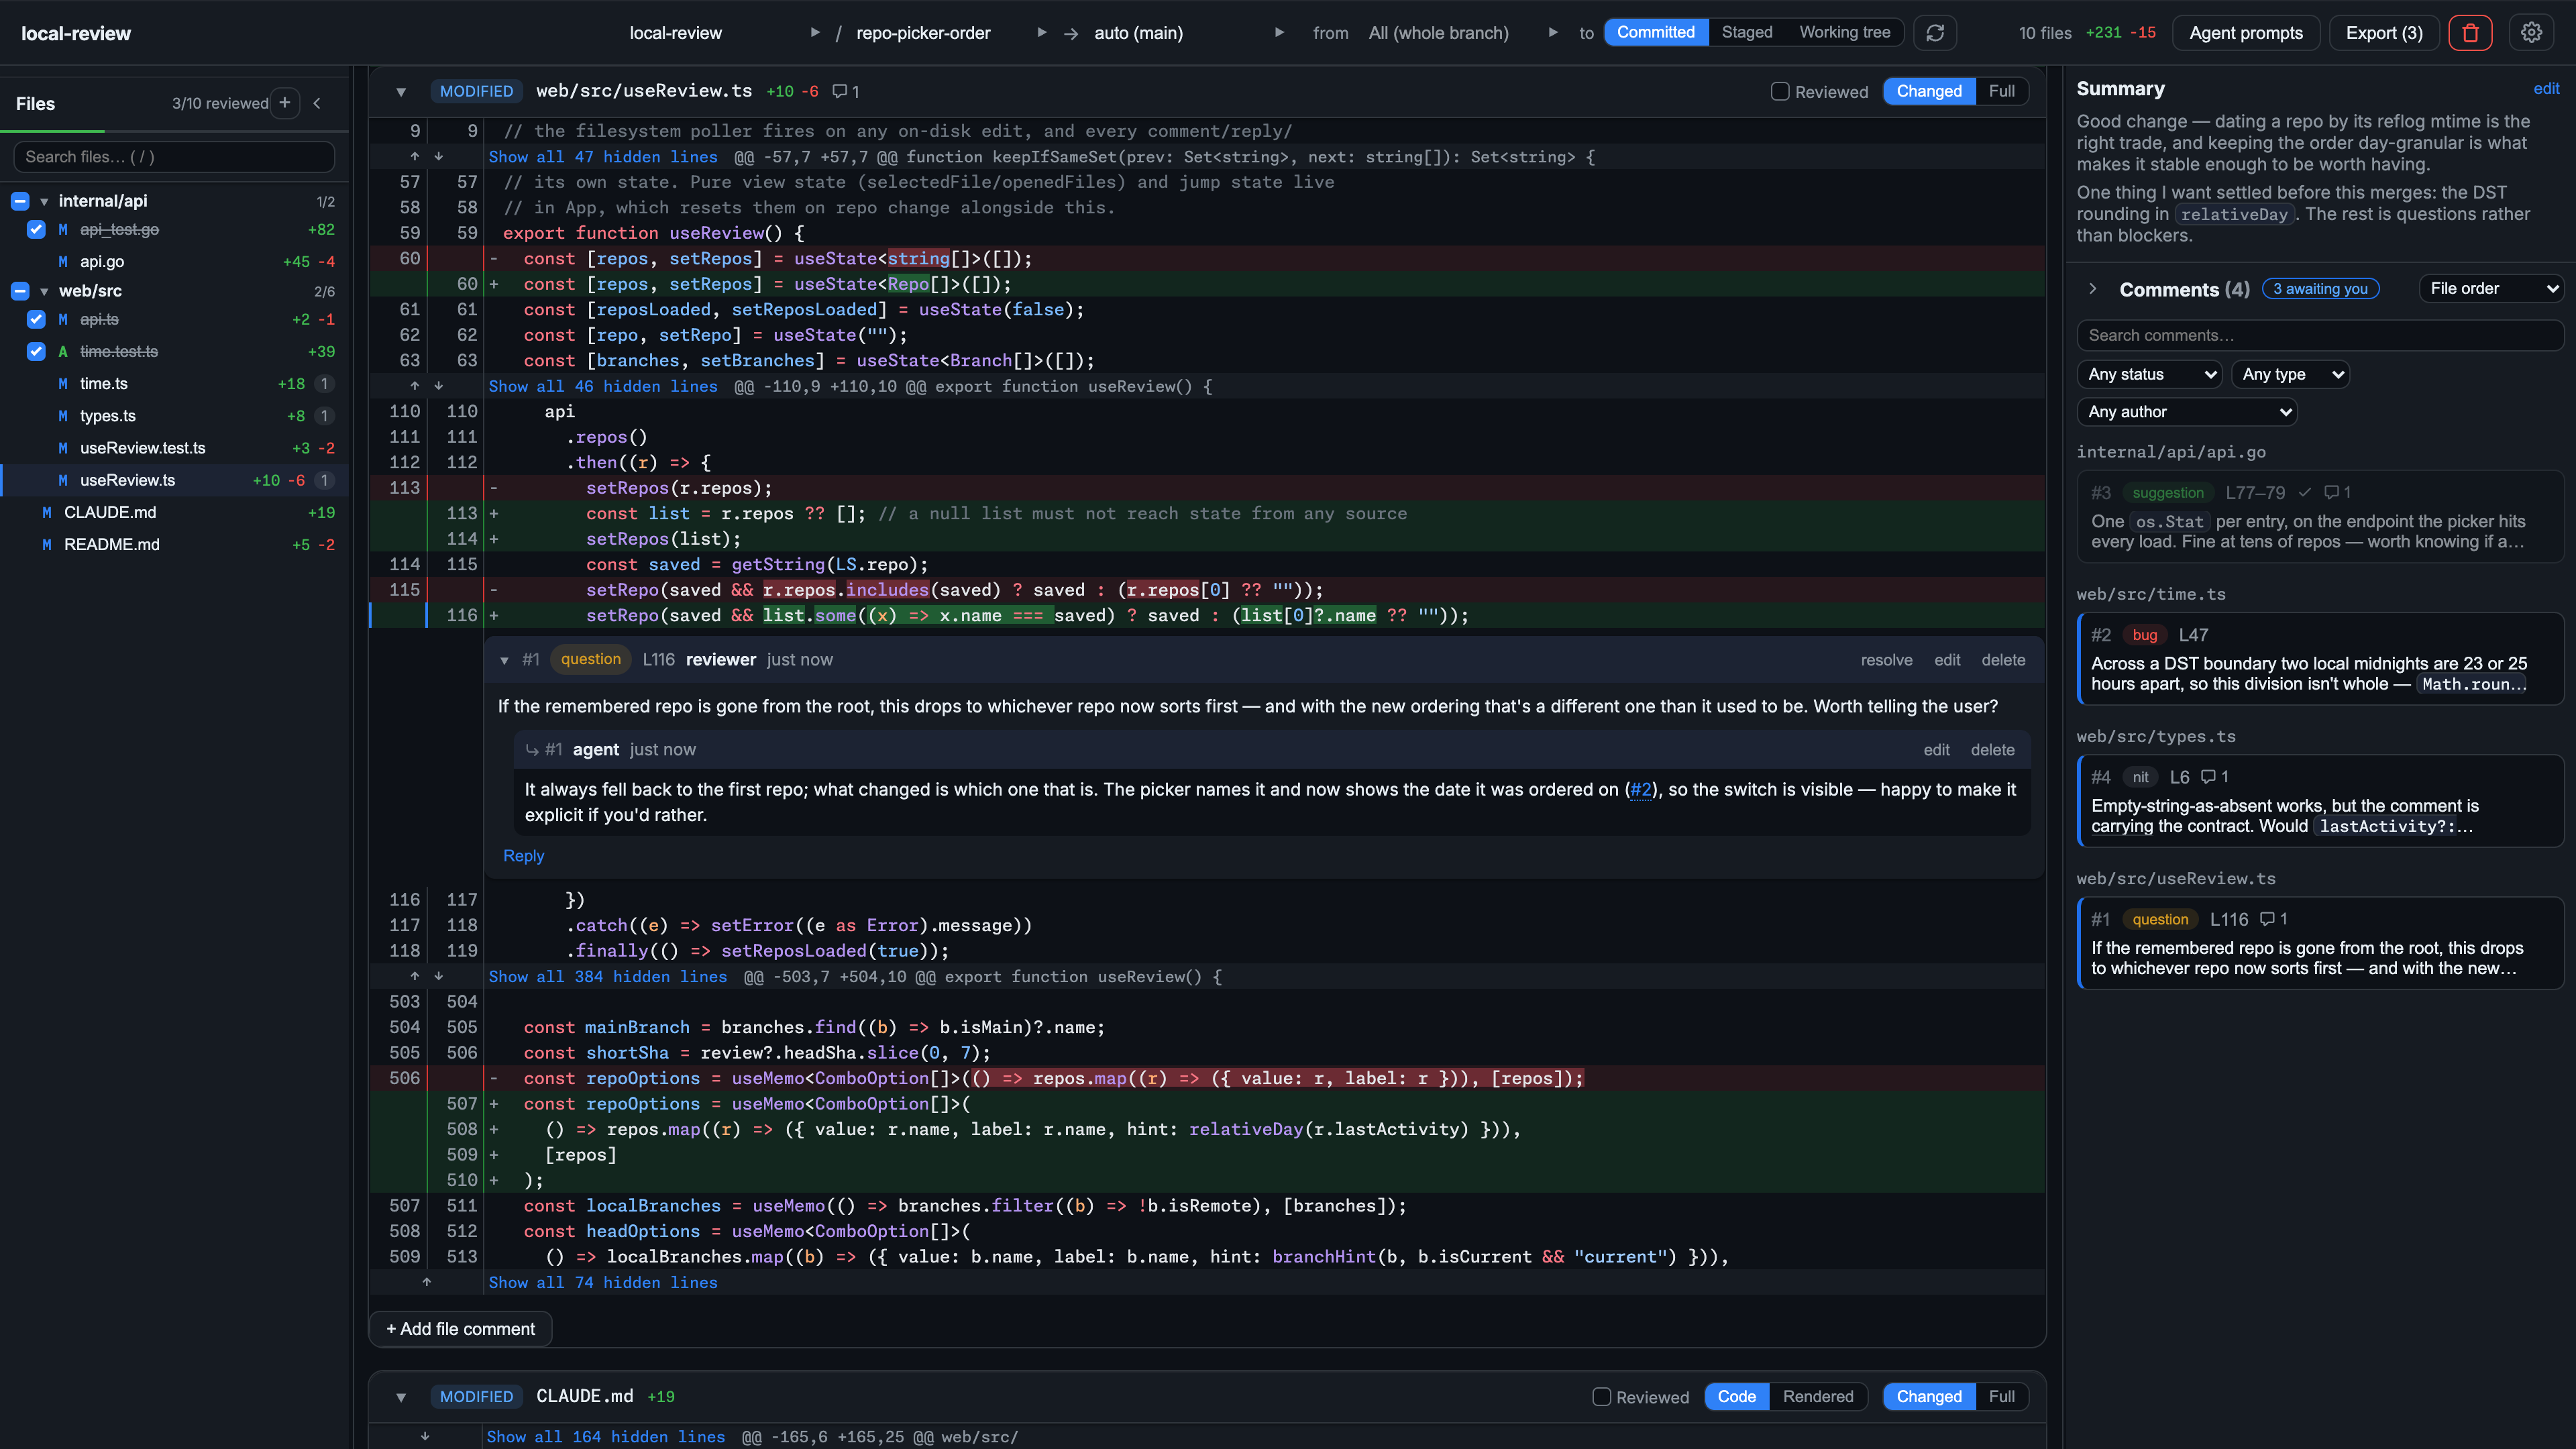Select Code view for CLAUDE.md
Image resolution: width=2576 pixels, height=1449 pixels.
click(1736, 1397)
